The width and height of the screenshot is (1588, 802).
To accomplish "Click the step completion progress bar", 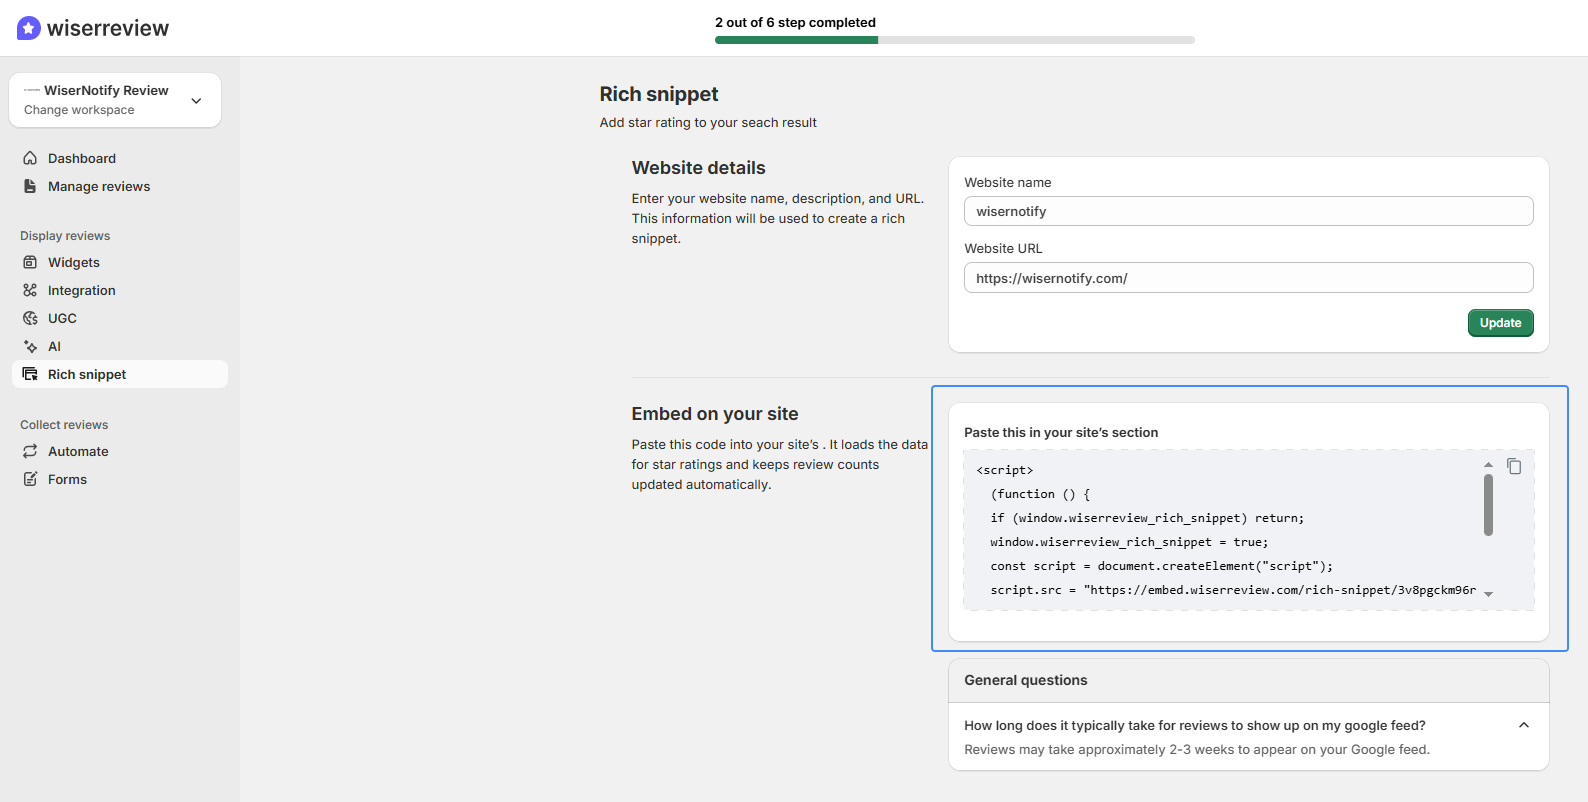I will [x=955, y=40].
